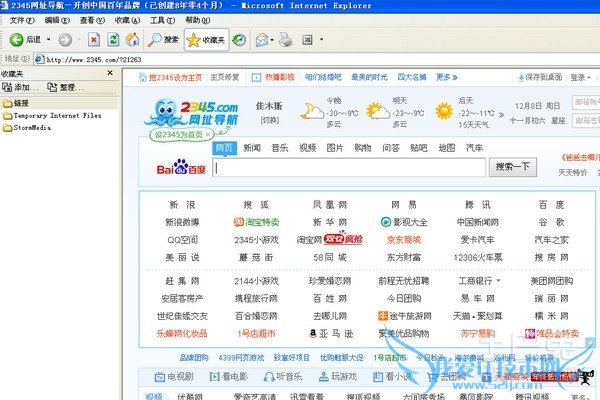Screen dimensions: 600x400
Task: Click the sunny weather icon for 后天
Action: [444, 111]
